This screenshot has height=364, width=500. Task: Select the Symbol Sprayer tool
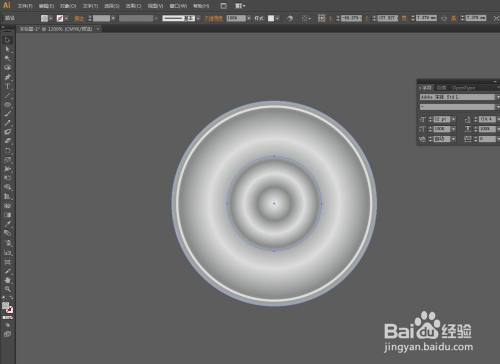[x=7, y=243]
